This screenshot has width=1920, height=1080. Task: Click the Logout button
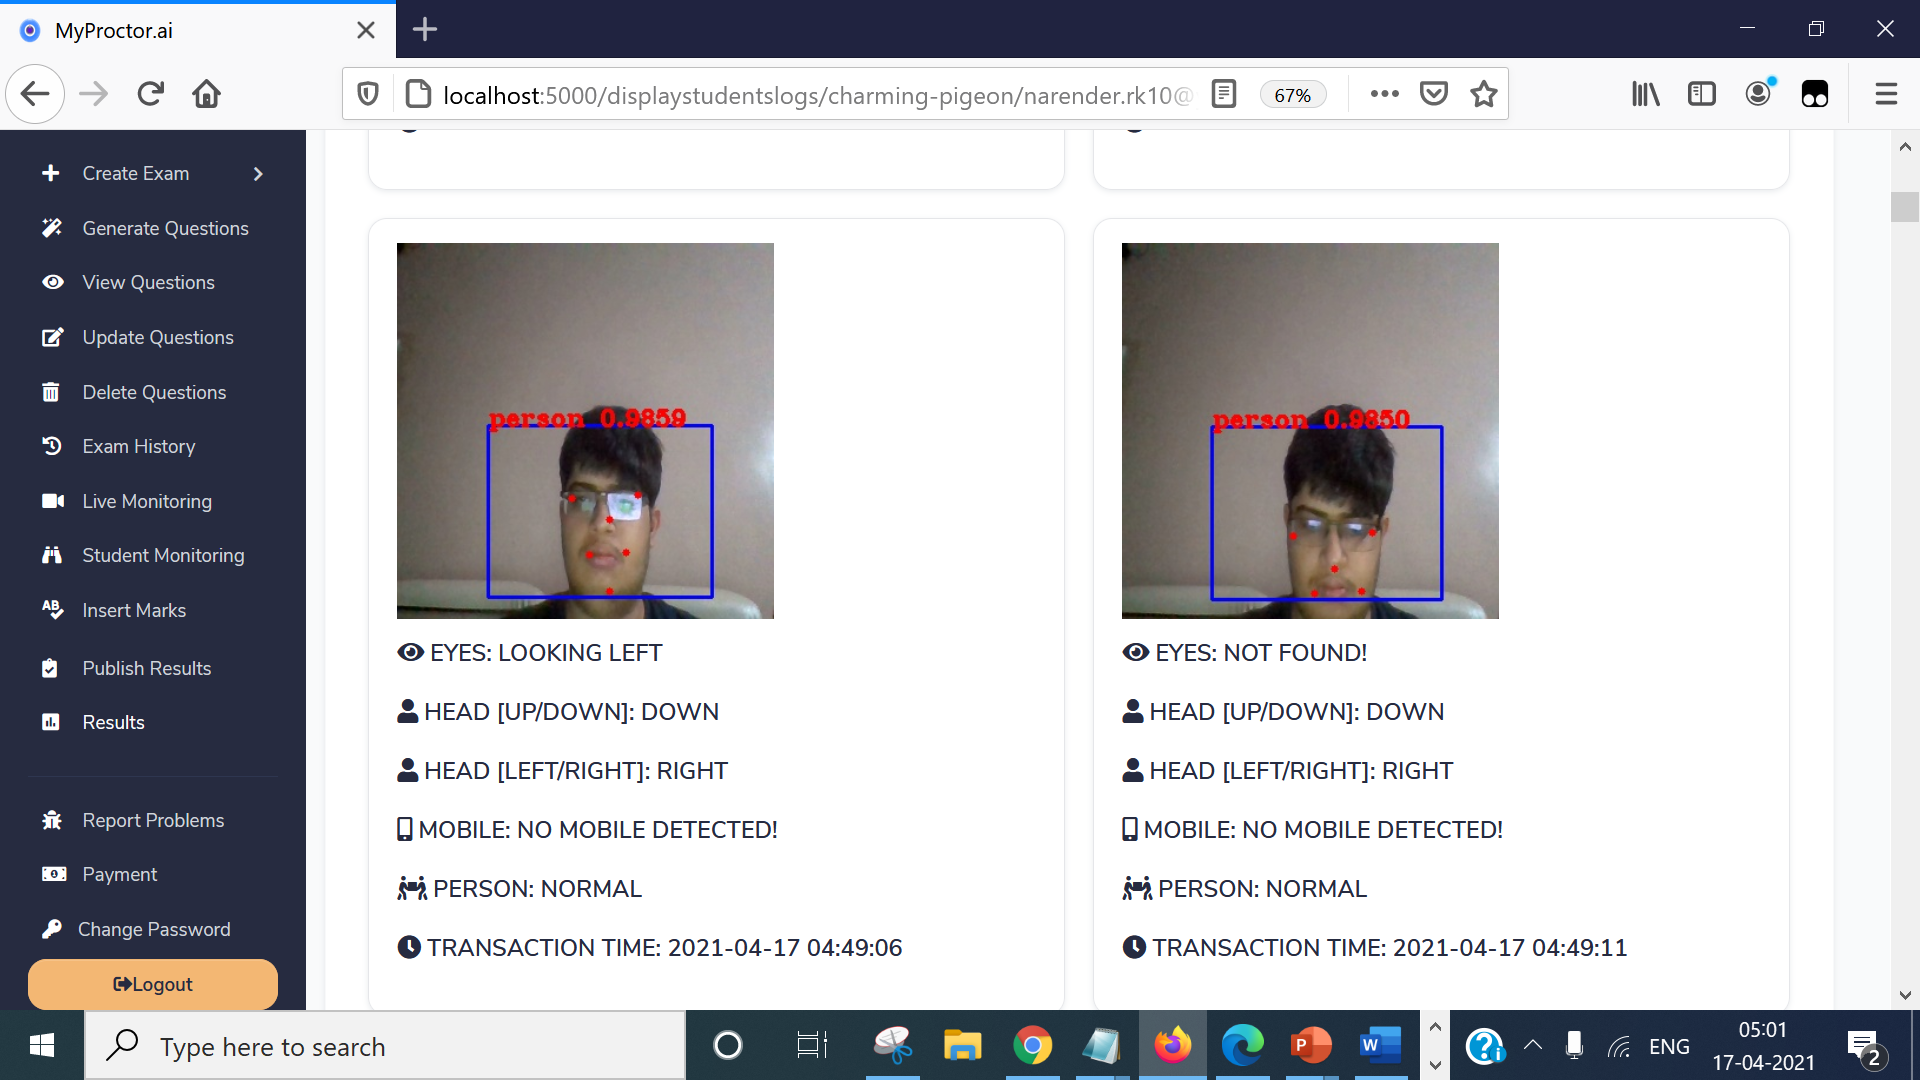[153, 984]
